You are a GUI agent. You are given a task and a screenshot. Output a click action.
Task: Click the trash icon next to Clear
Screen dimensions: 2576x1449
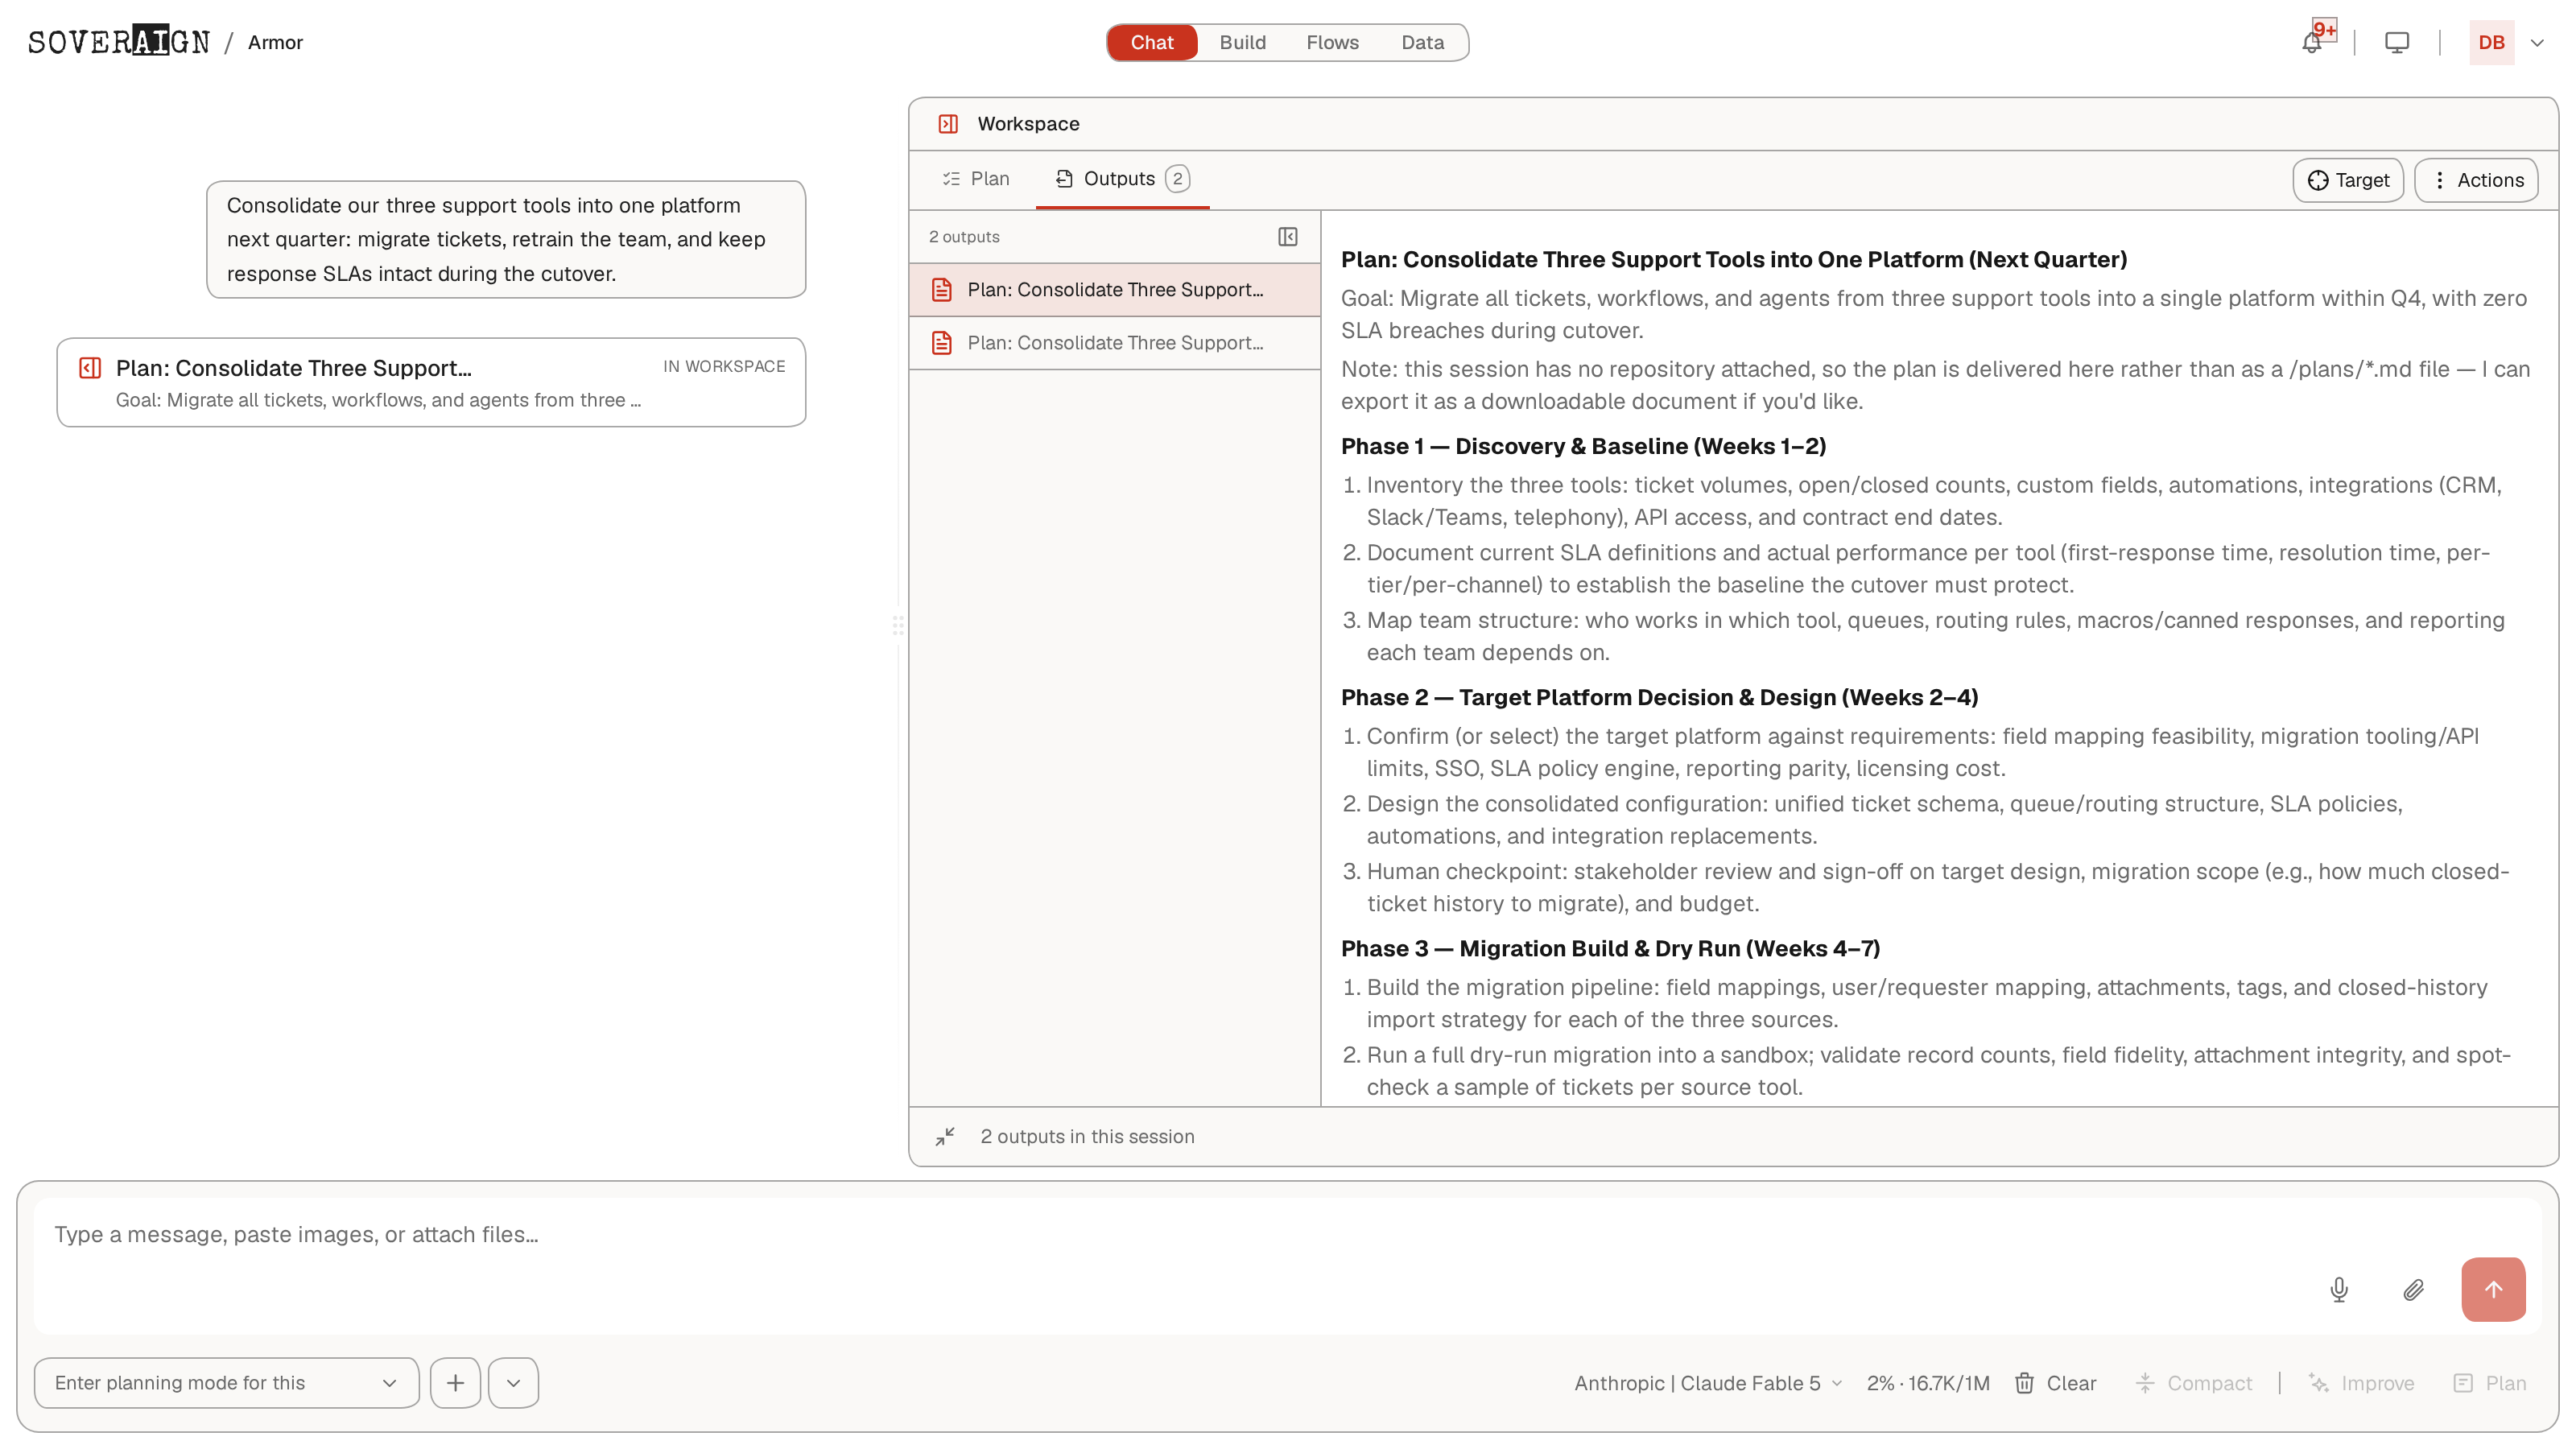[x=2024, y=1383]
